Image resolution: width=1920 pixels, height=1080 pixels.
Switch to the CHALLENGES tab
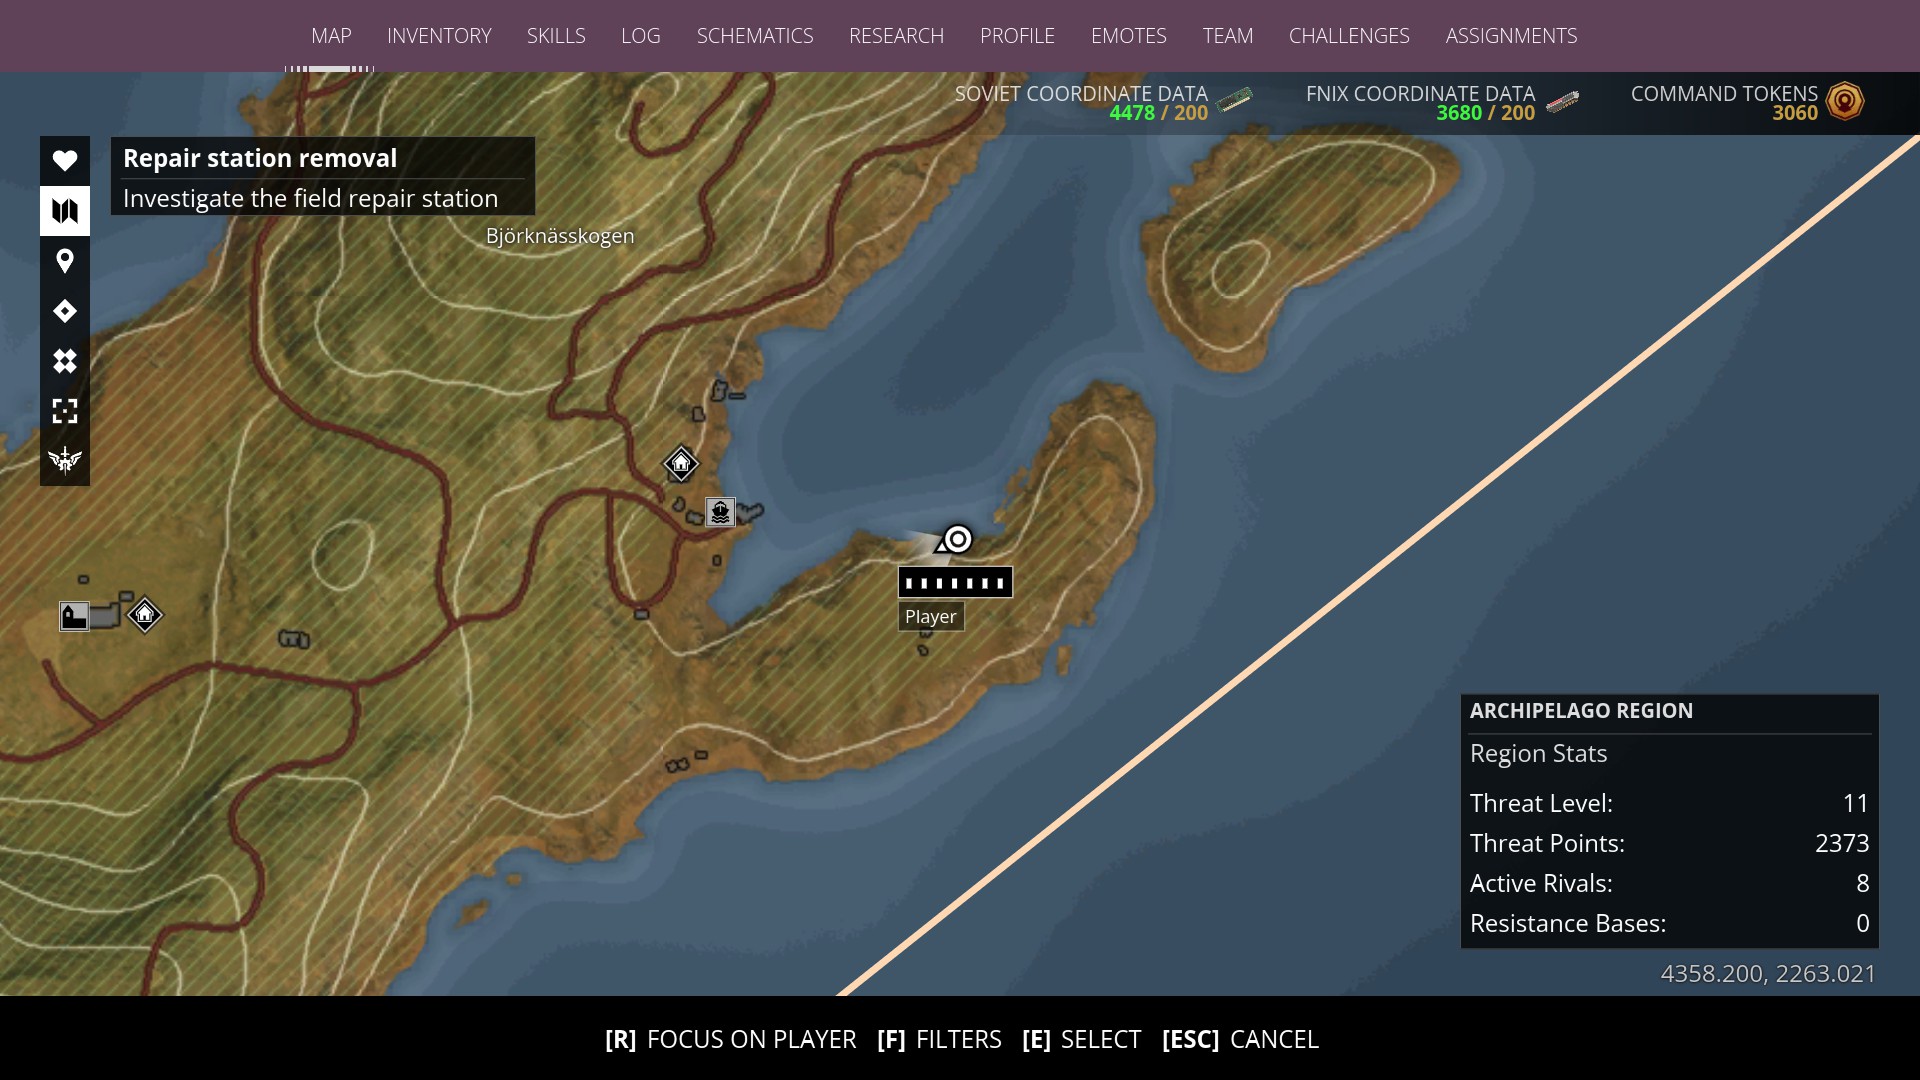1349,36
